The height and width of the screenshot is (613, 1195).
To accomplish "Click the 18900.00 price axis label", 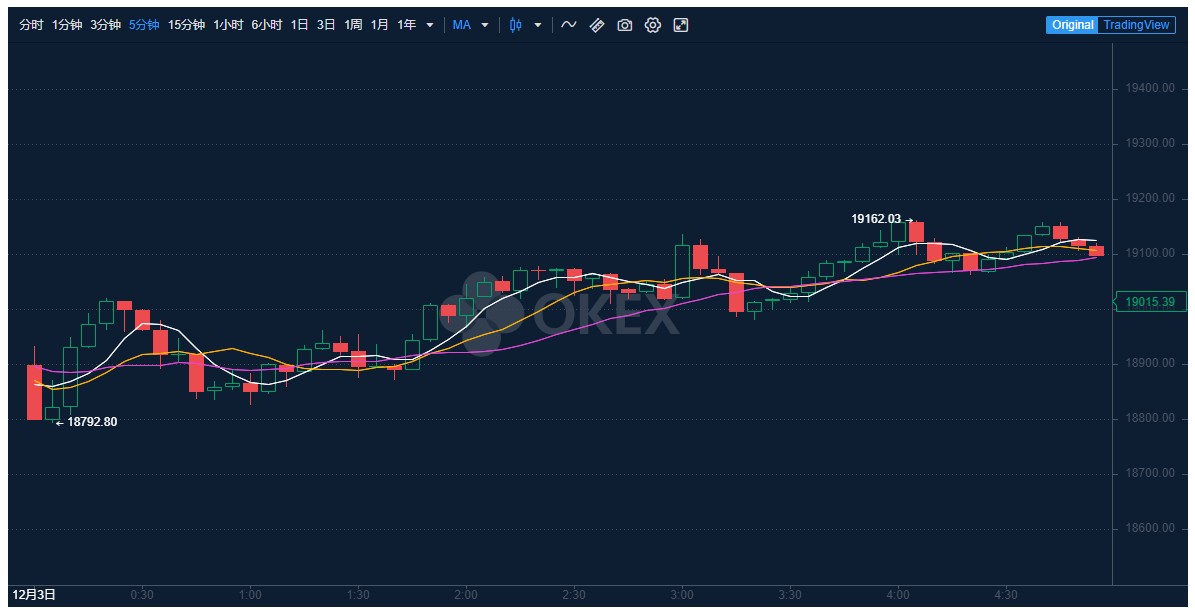I will pyautogui.click(x=1150, y=364).
